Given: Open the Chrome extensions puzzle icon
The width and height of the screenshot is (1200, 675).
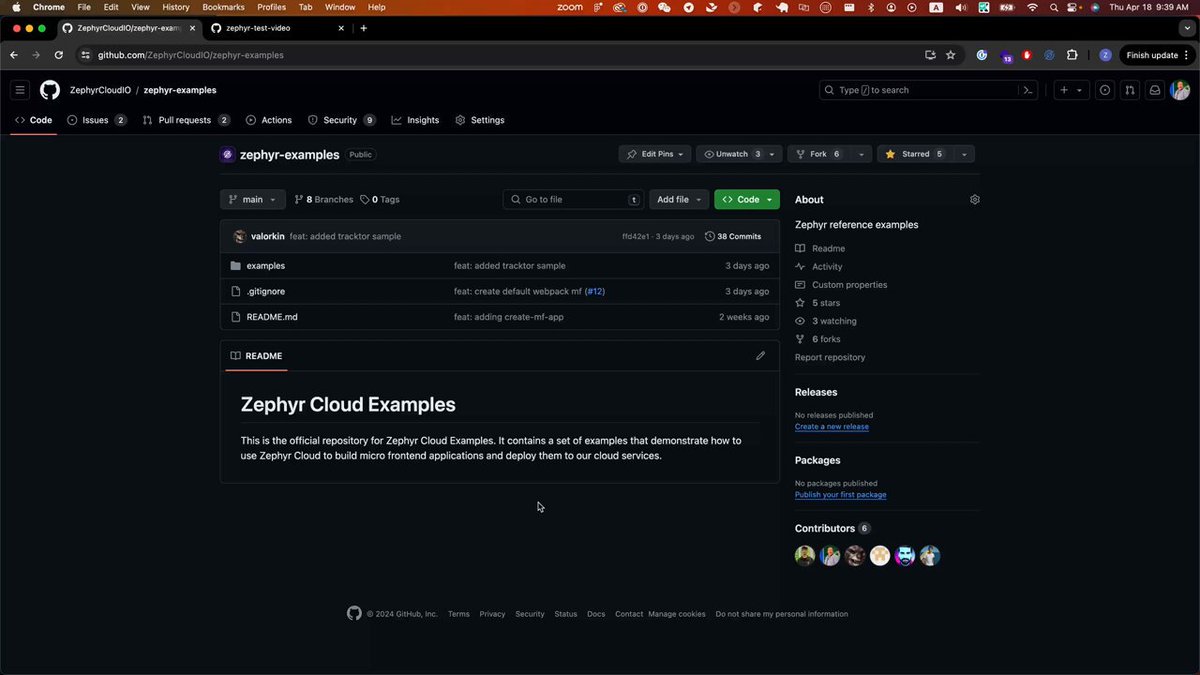Looking at the screenshot, I should [x=1072, y=55].
